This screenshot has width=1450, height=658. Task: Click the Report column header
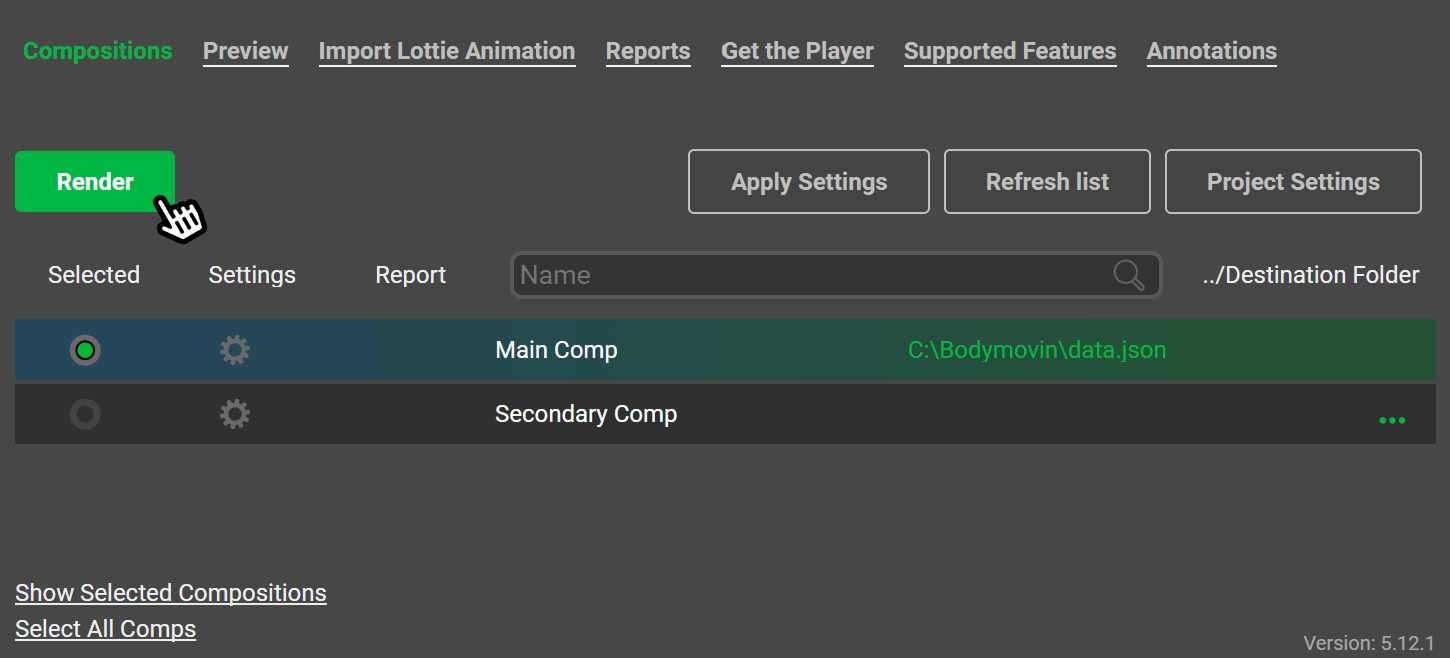pyautogui.click(x=411, y=275)
